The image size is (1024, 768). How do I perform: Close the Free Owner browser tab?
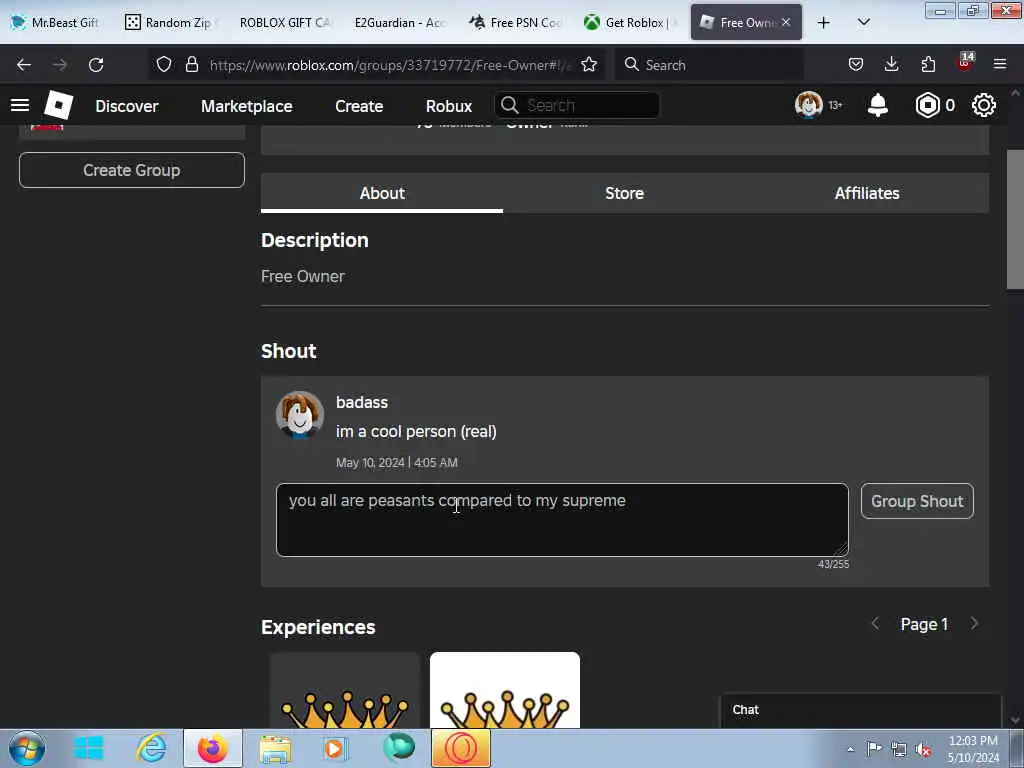[786, 22]
